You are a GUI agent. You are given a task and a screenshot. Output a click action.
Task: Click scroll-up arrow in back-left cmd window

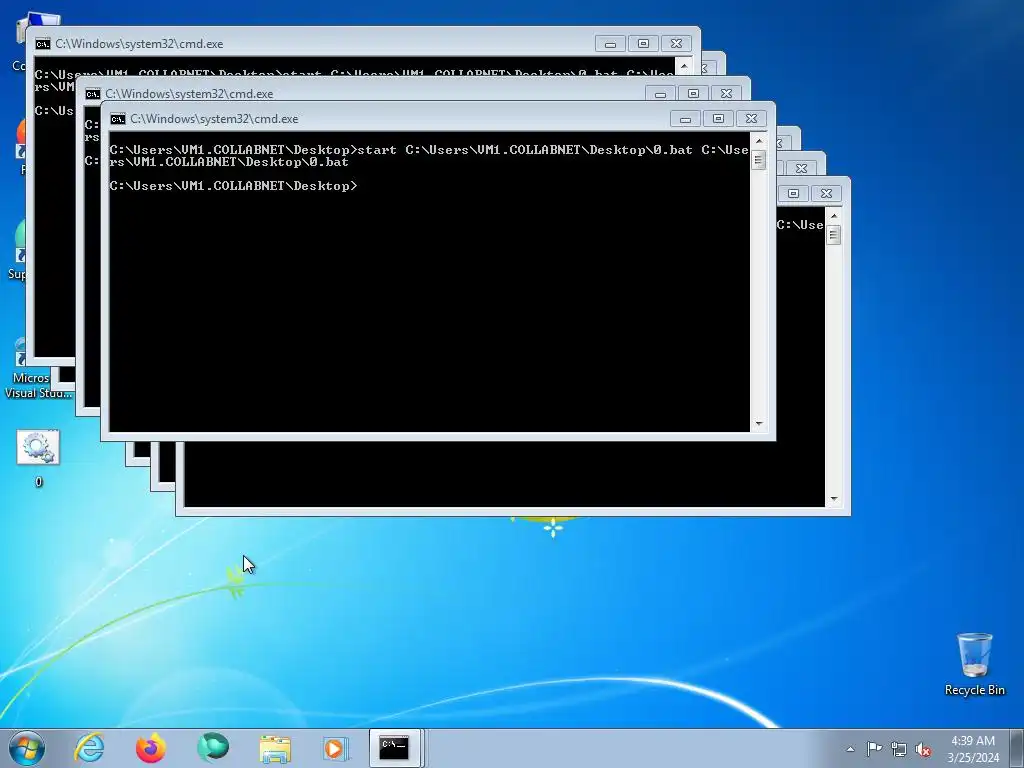coord(684,66)
